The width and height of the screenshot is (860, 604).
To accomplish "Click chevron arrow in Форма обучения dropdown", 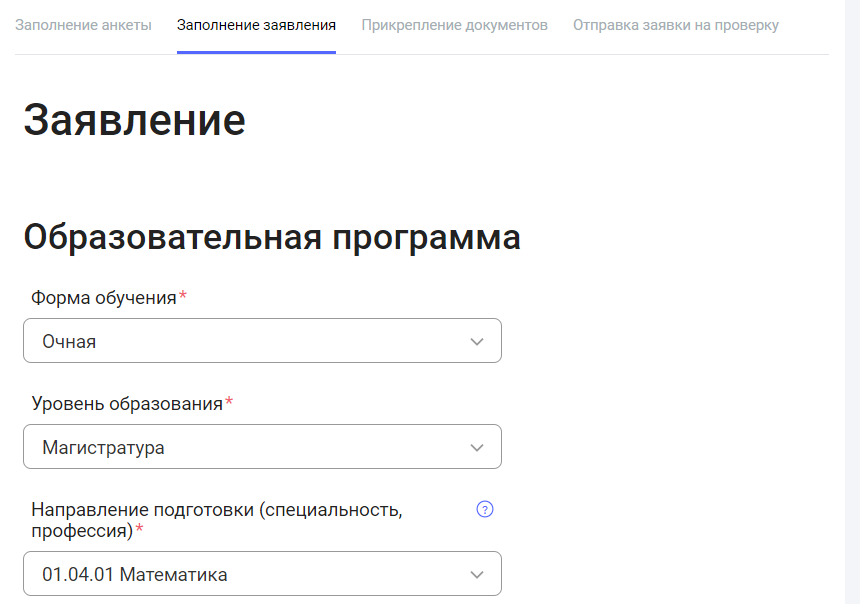I will point(477,342).
